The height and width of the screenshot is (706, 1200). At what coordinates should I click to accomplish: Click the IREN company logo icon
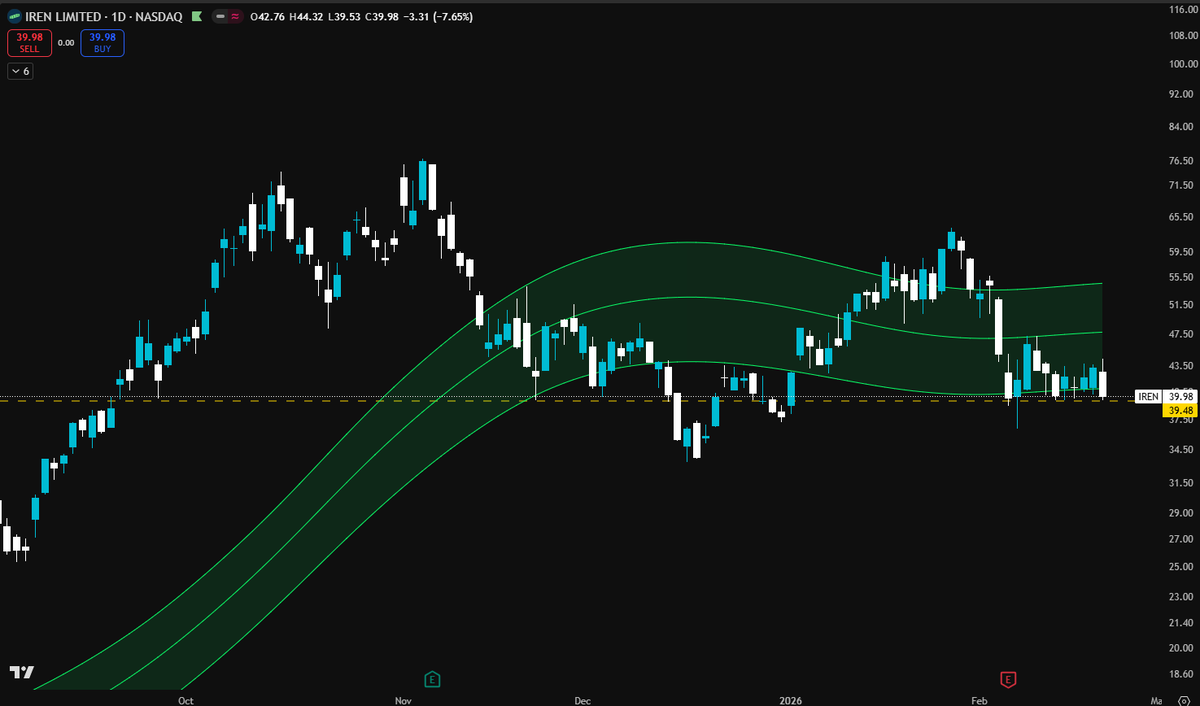[13, 17]
